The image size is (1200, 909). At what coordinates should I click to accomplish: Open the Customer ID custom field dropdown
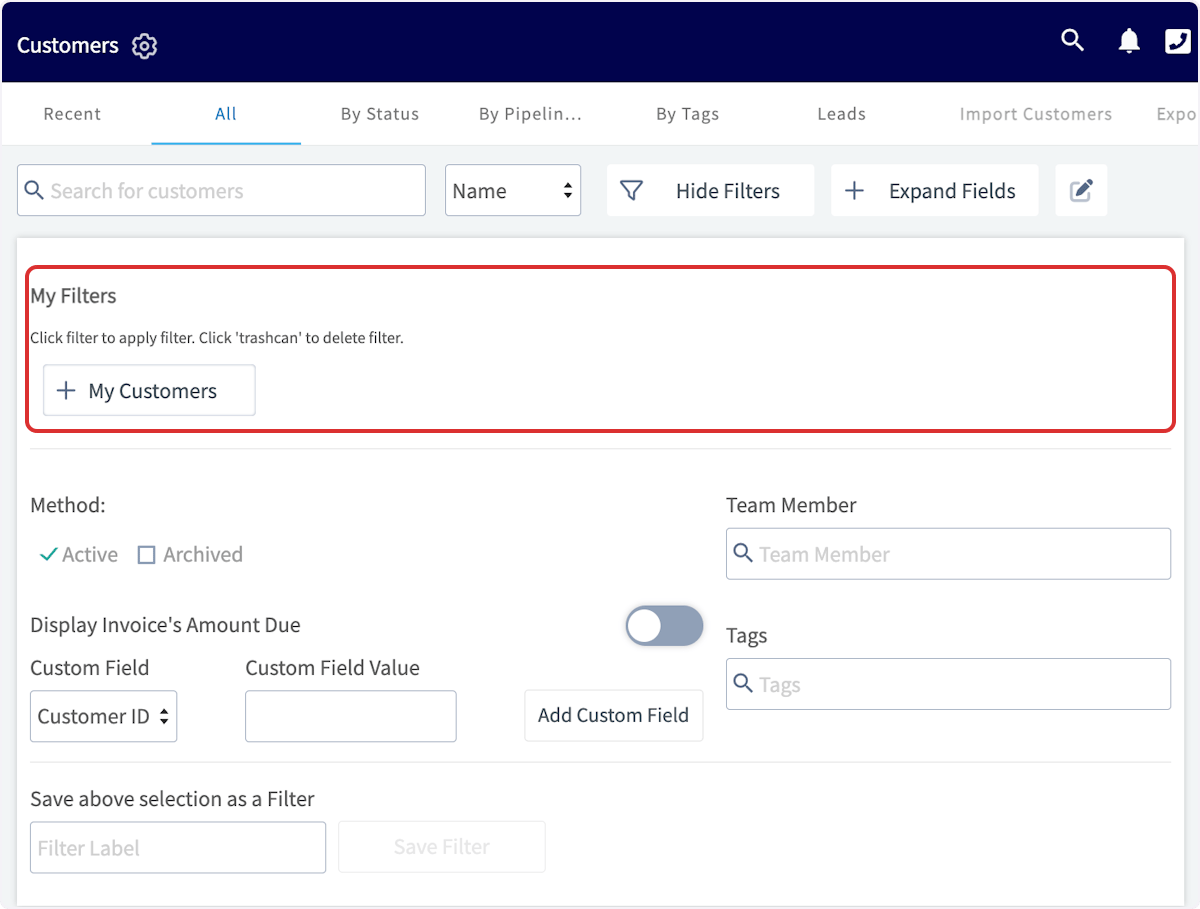tap(104, 716)
